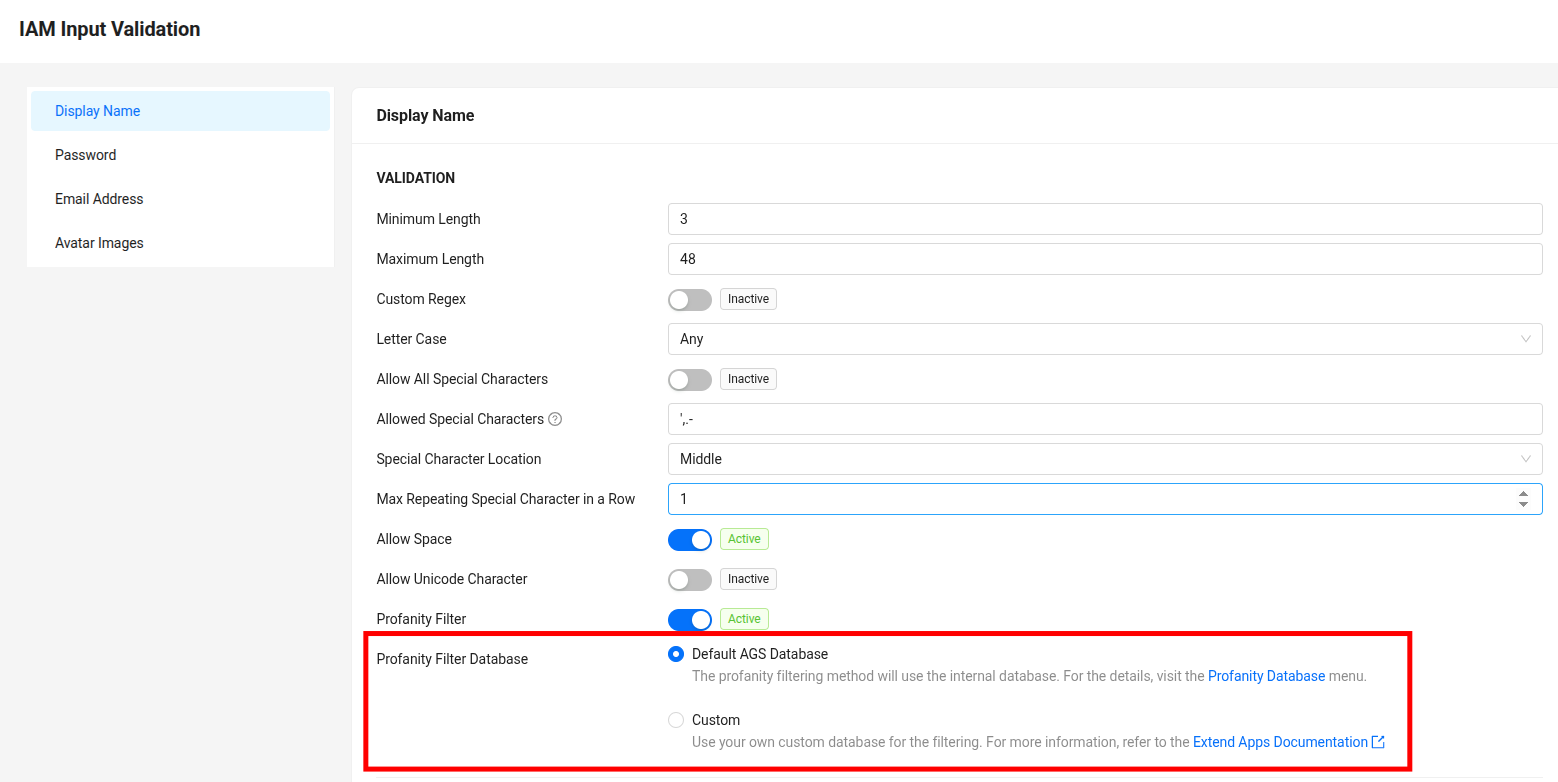Toggle Allow All Special Characters on
This screenshot has height=782, width=1558.
(690, 379)
